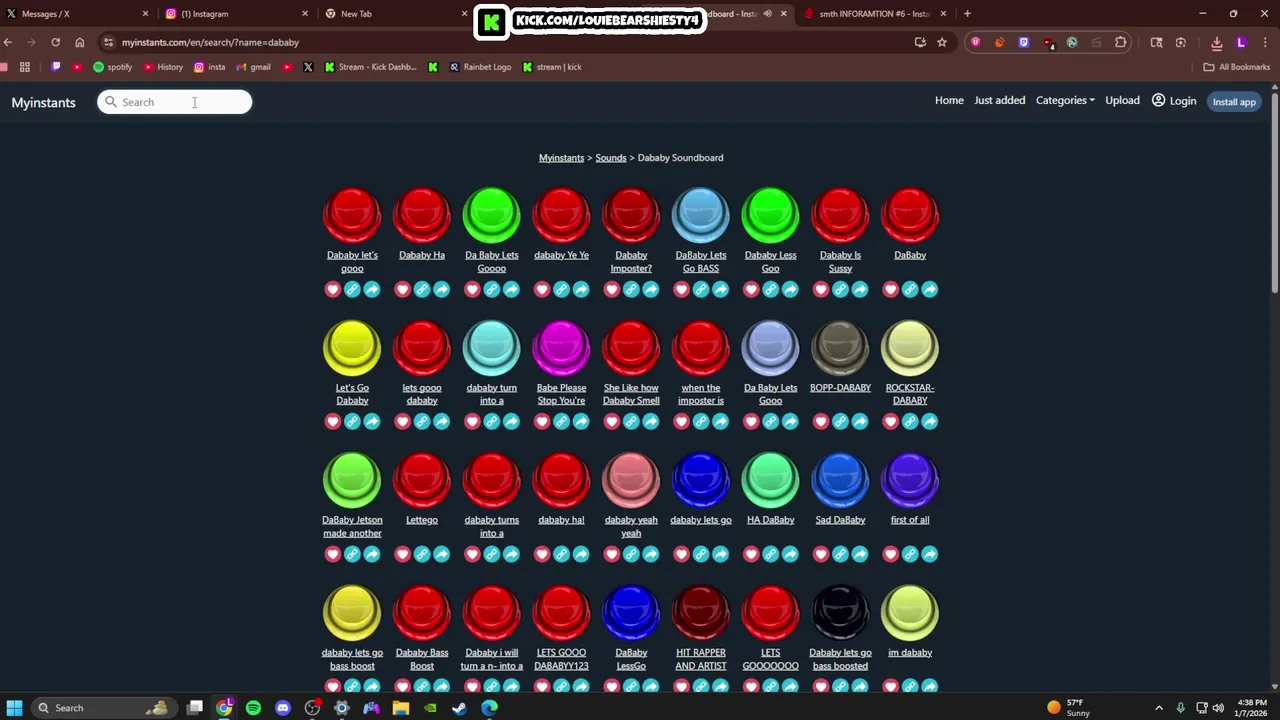Toggle heart under 'Let's Go Dababy'
The width and height of the screenshot is (1280, 720).
333,421
